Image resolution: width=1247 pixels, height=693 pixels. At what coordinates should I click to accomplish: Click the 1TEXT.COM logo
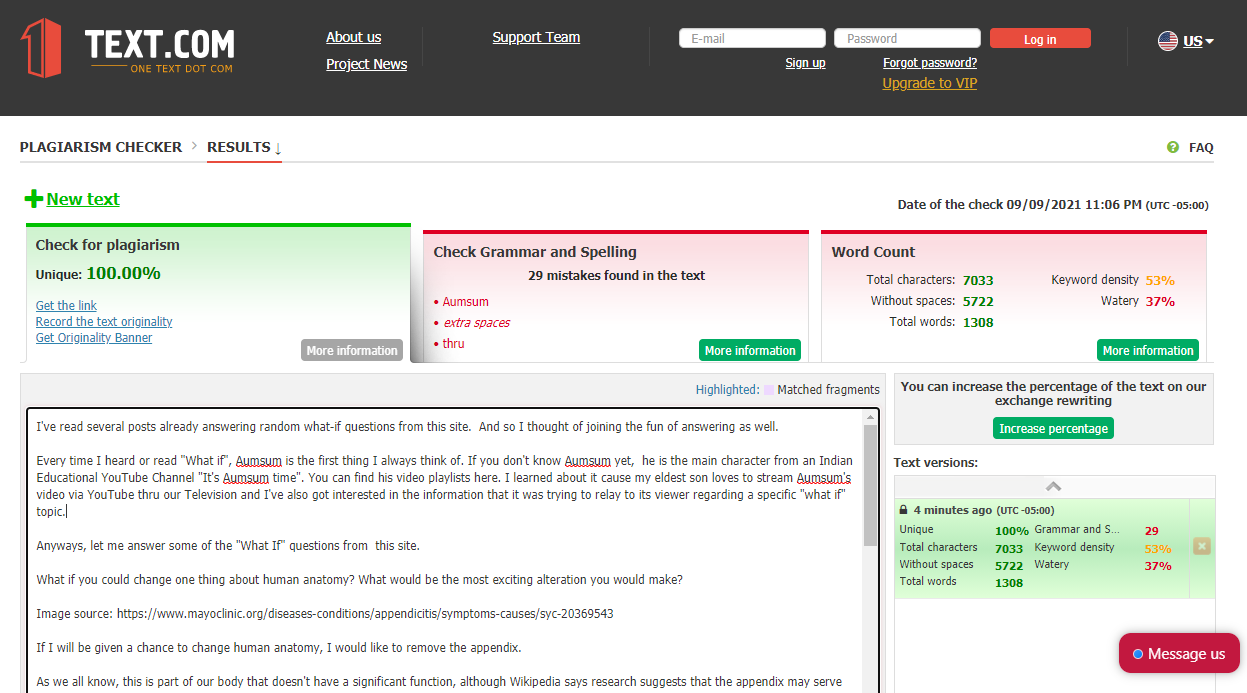(127, 47)
